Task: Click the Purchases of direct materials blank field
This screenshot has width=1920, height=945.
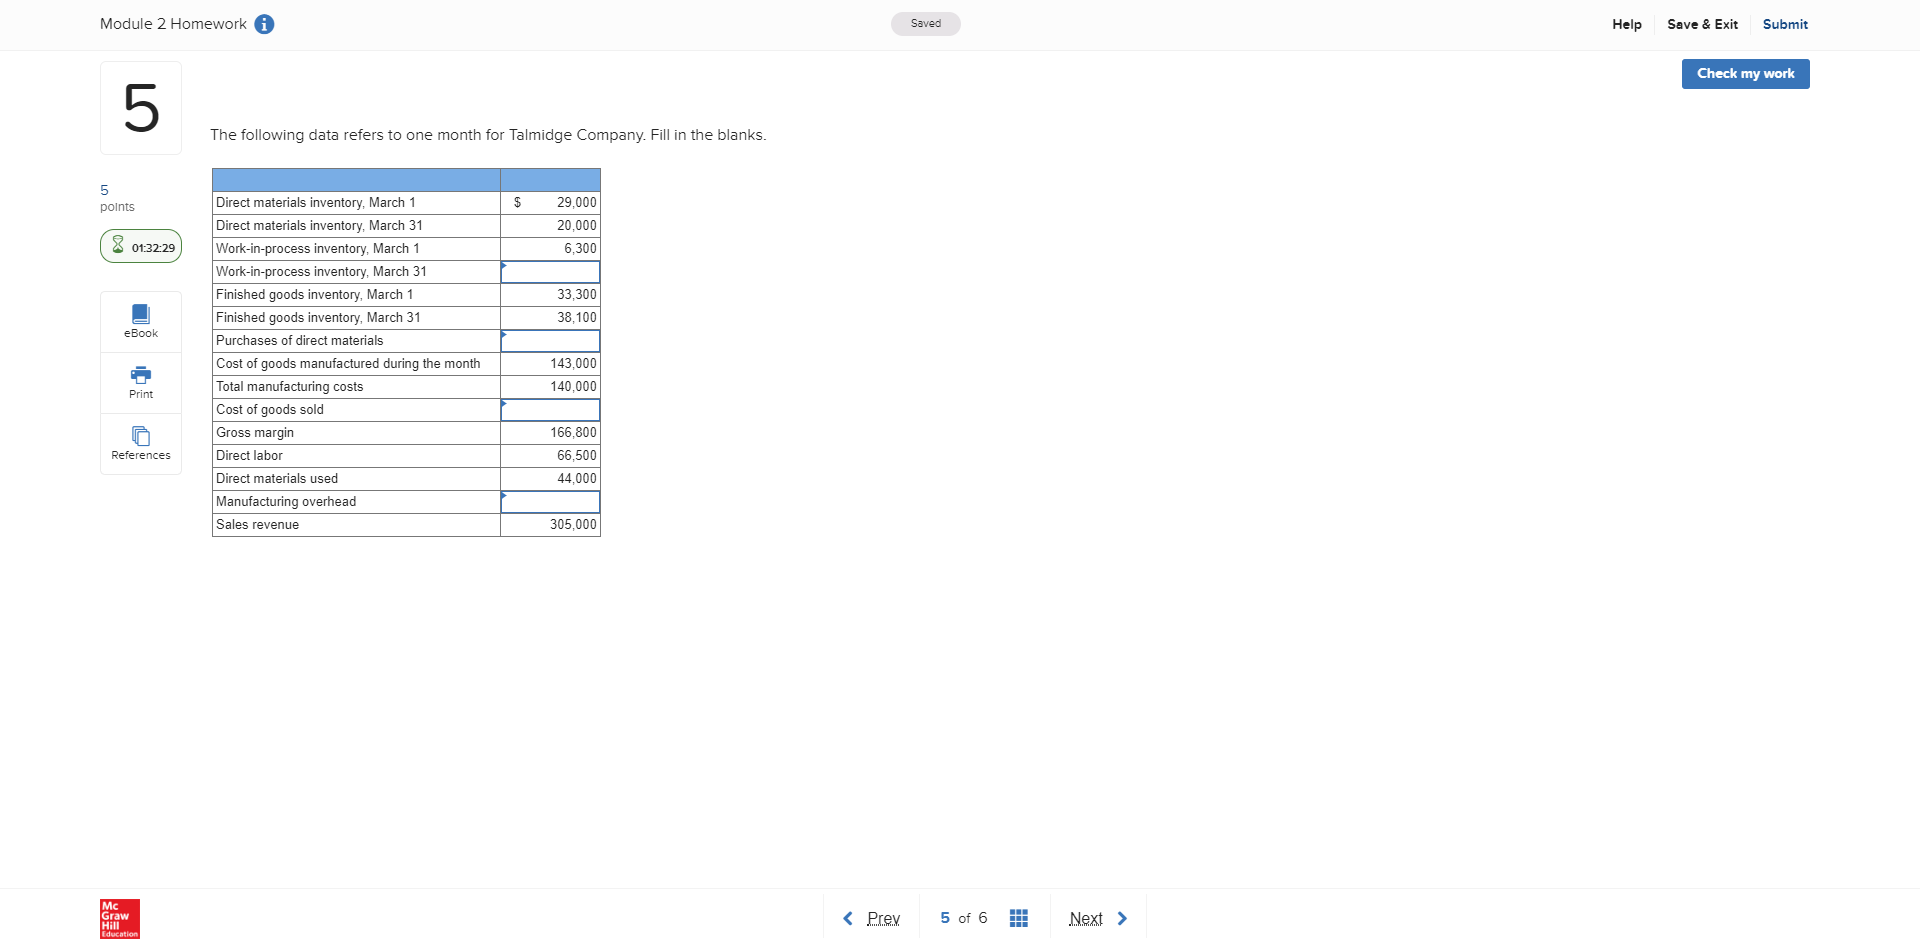Action: [x=550, y=340]
